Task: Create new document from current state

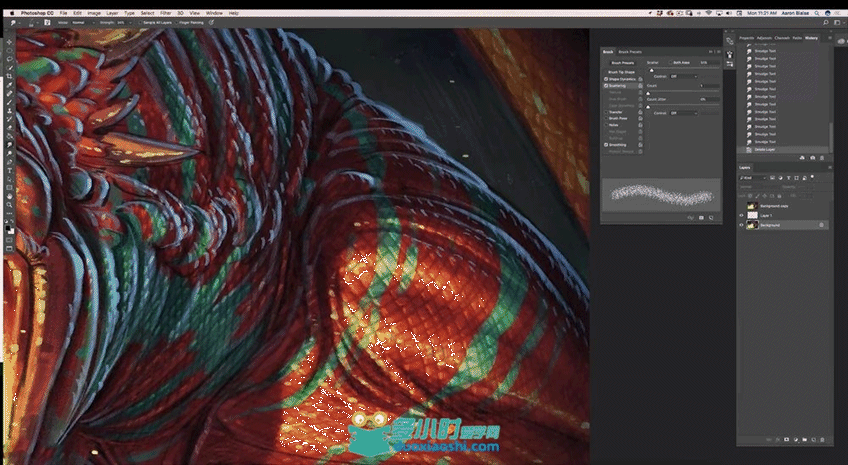Action: (802, 158)
